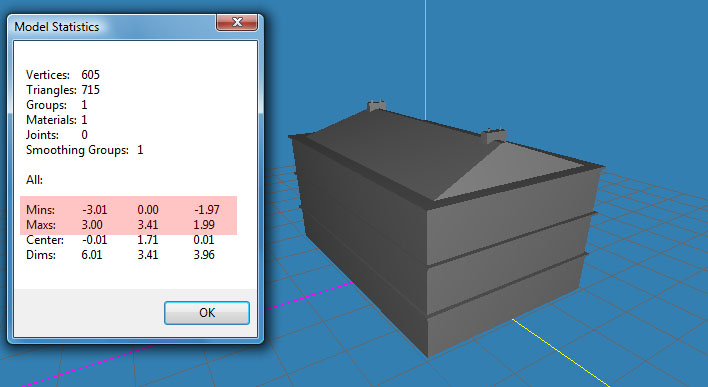Click the Smoothing Groups: label
This screenshot has height=387, width=708.
(77, 150)
